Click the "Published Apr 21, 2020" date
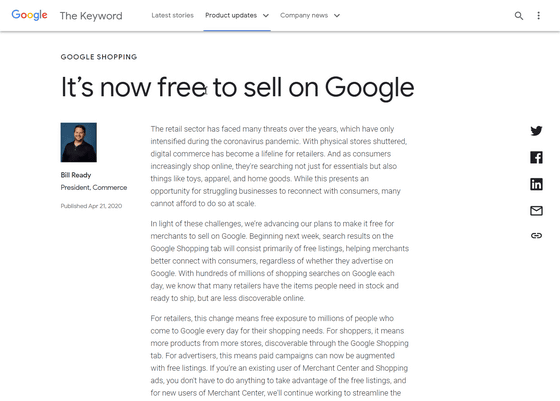The image size is (560, 401). coord(91,206)
